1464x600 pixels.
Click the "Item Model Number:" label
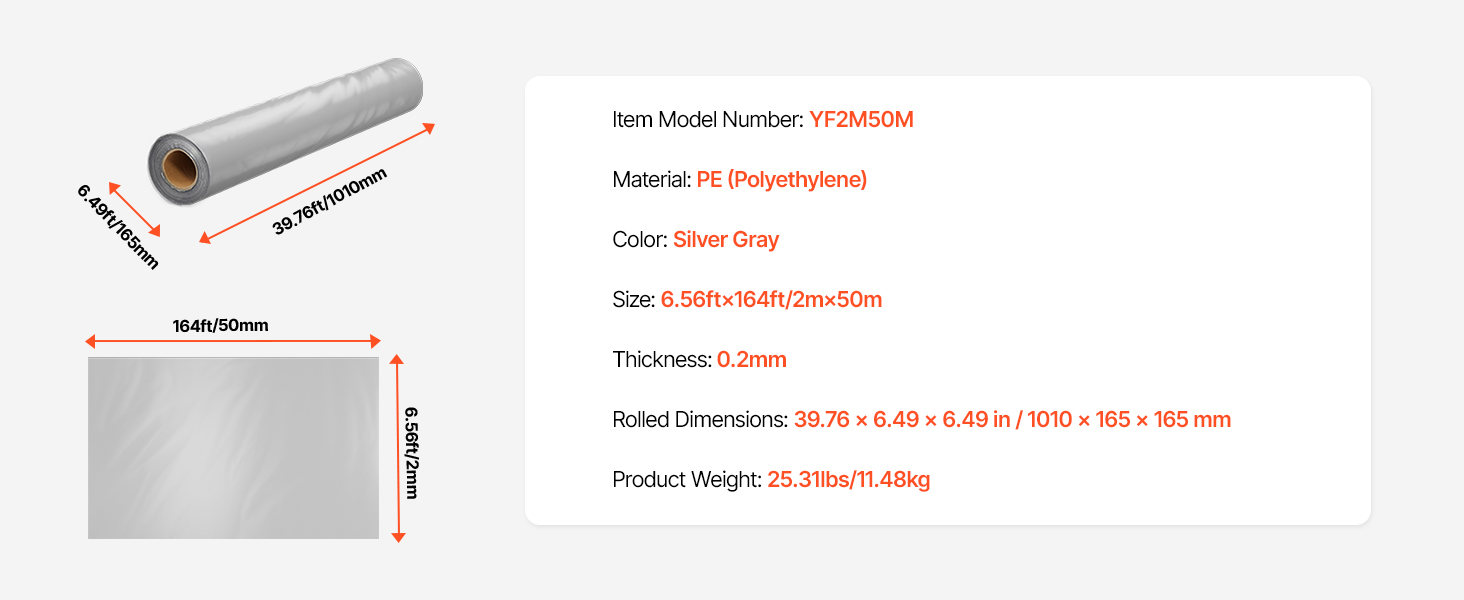click(x=707, y=120)
